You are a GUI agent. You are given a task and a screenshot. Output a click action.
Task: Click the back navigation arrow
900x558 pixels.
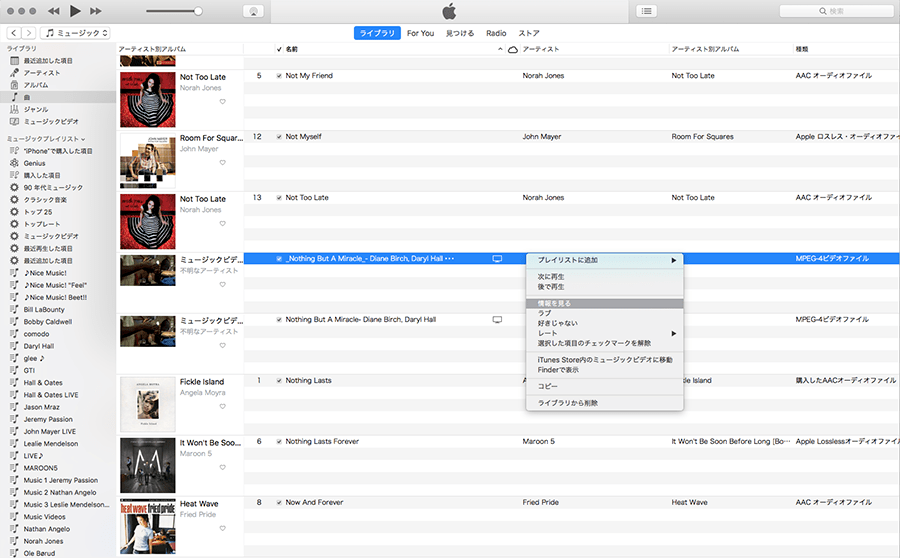coord(14,33)
